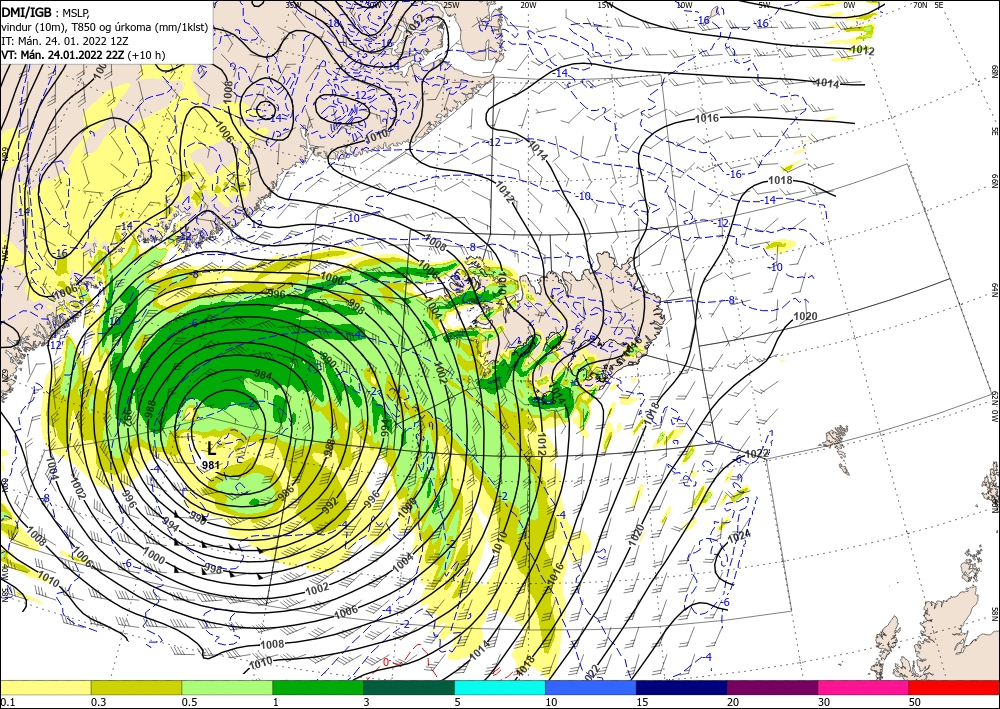Image resolution: width=1000 pixels, height=709 pixels.
Task: Click the red '0' isotherm label
Action: pos(385,662)
